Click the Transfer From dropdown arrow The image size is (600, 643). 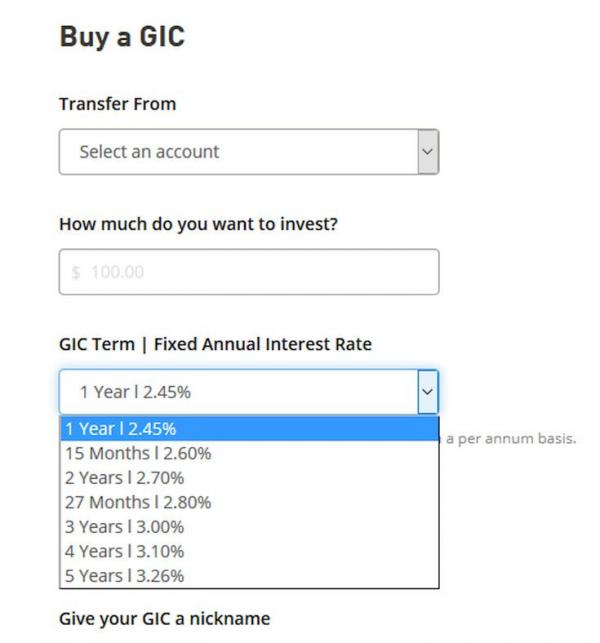pyautogui.click(x=427, y=152)
